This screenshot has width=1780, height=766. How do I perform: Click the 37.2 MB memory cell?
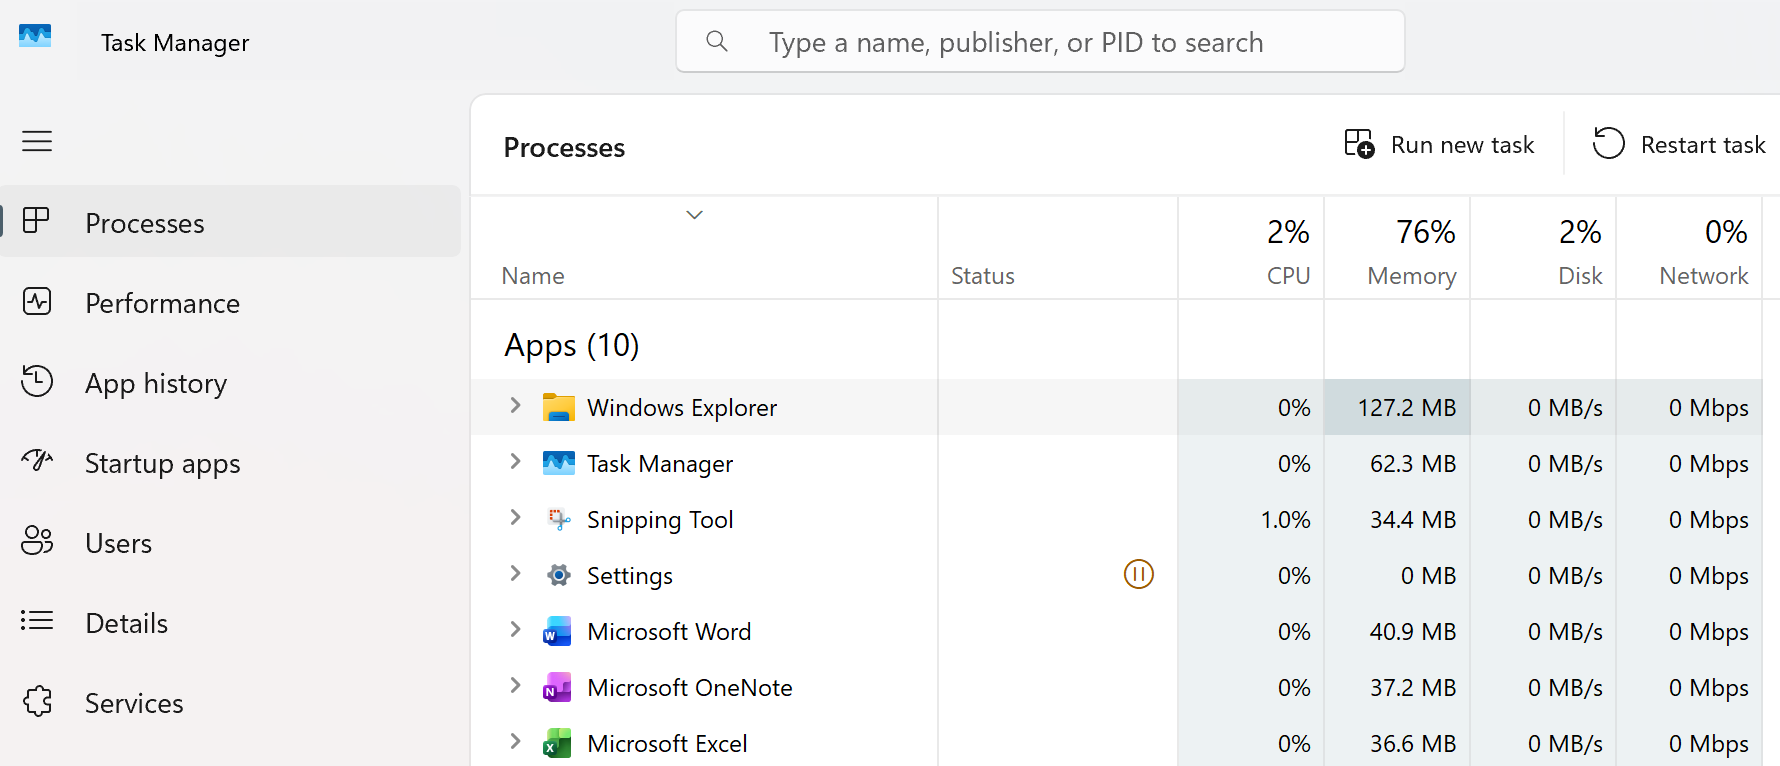click(1397, 687)
